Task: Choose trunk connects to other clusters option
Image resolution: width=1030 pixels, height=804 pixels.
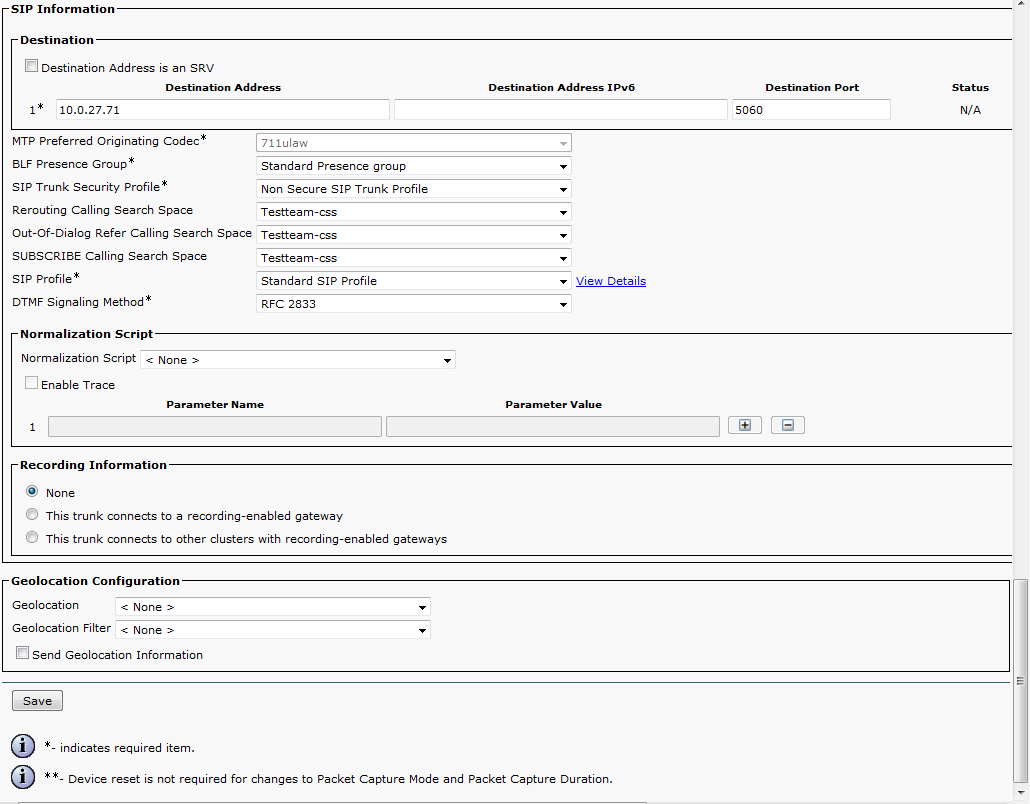Action: pyautogui.click(x=33, y=538)
